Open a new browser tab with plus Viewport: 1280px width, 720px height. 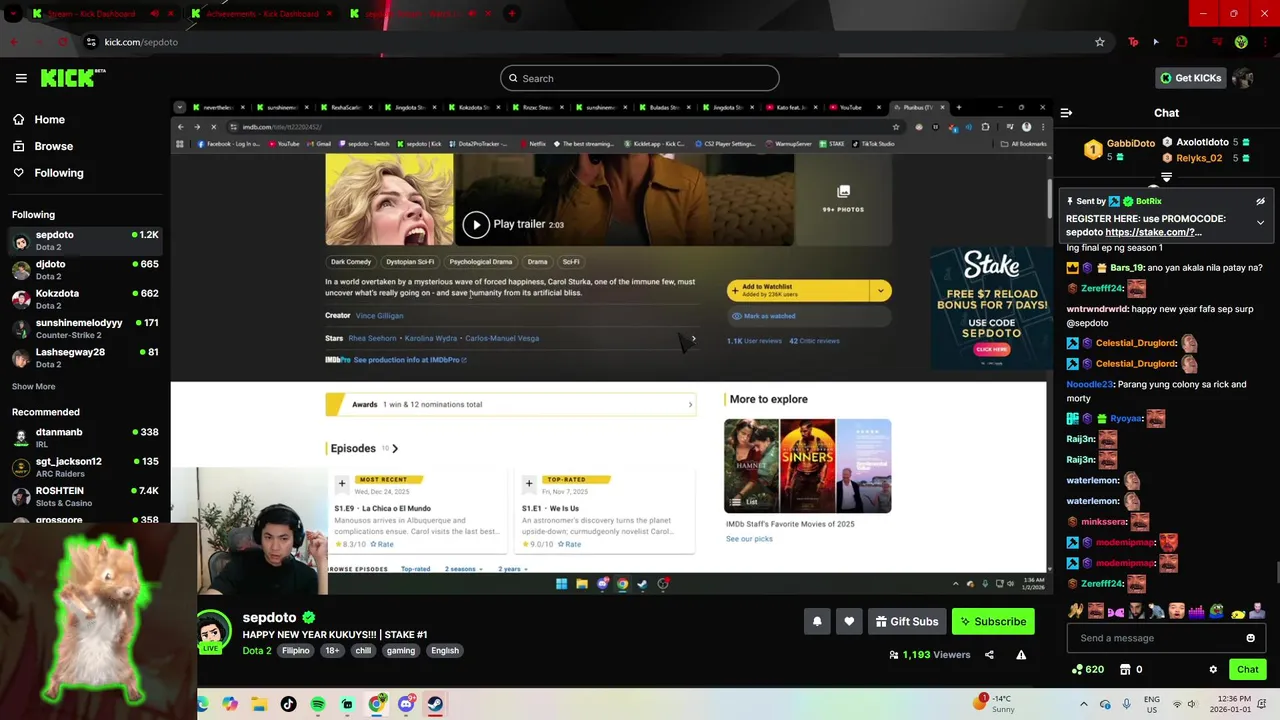(511, 14)
